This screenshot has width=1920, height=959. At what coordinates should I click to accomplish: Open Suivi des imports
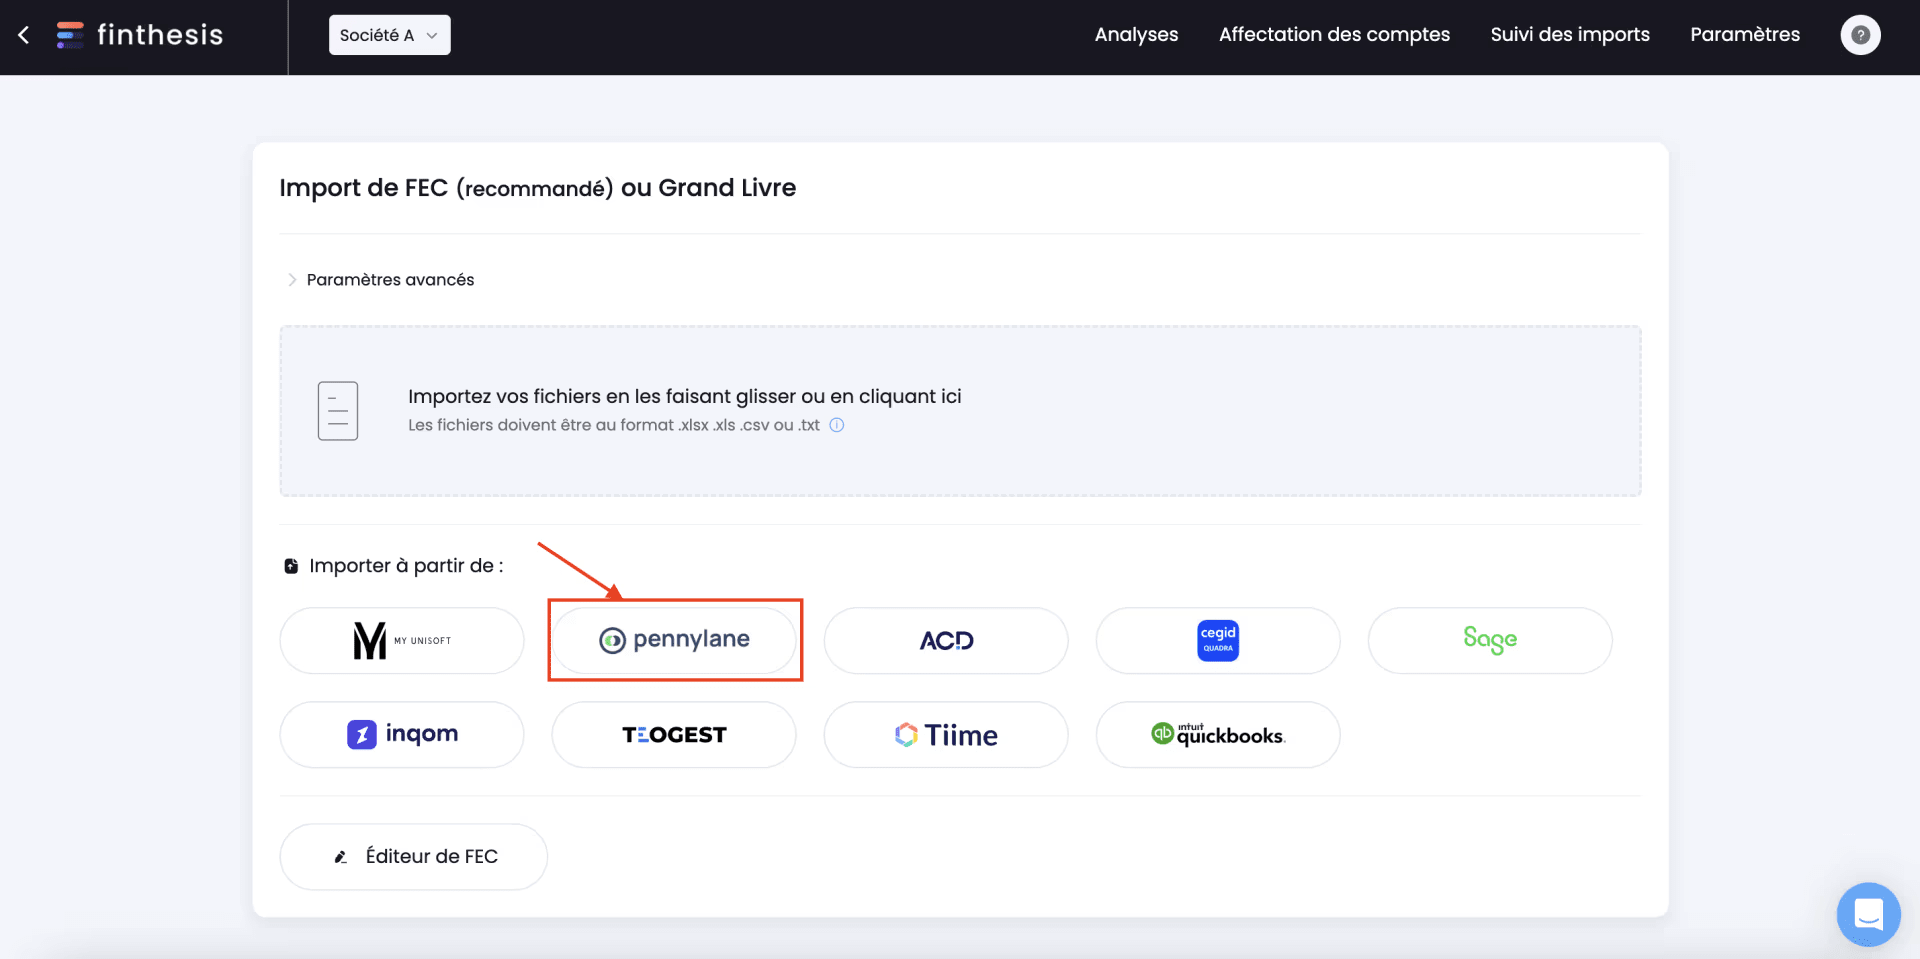[x=1570, y=34]
